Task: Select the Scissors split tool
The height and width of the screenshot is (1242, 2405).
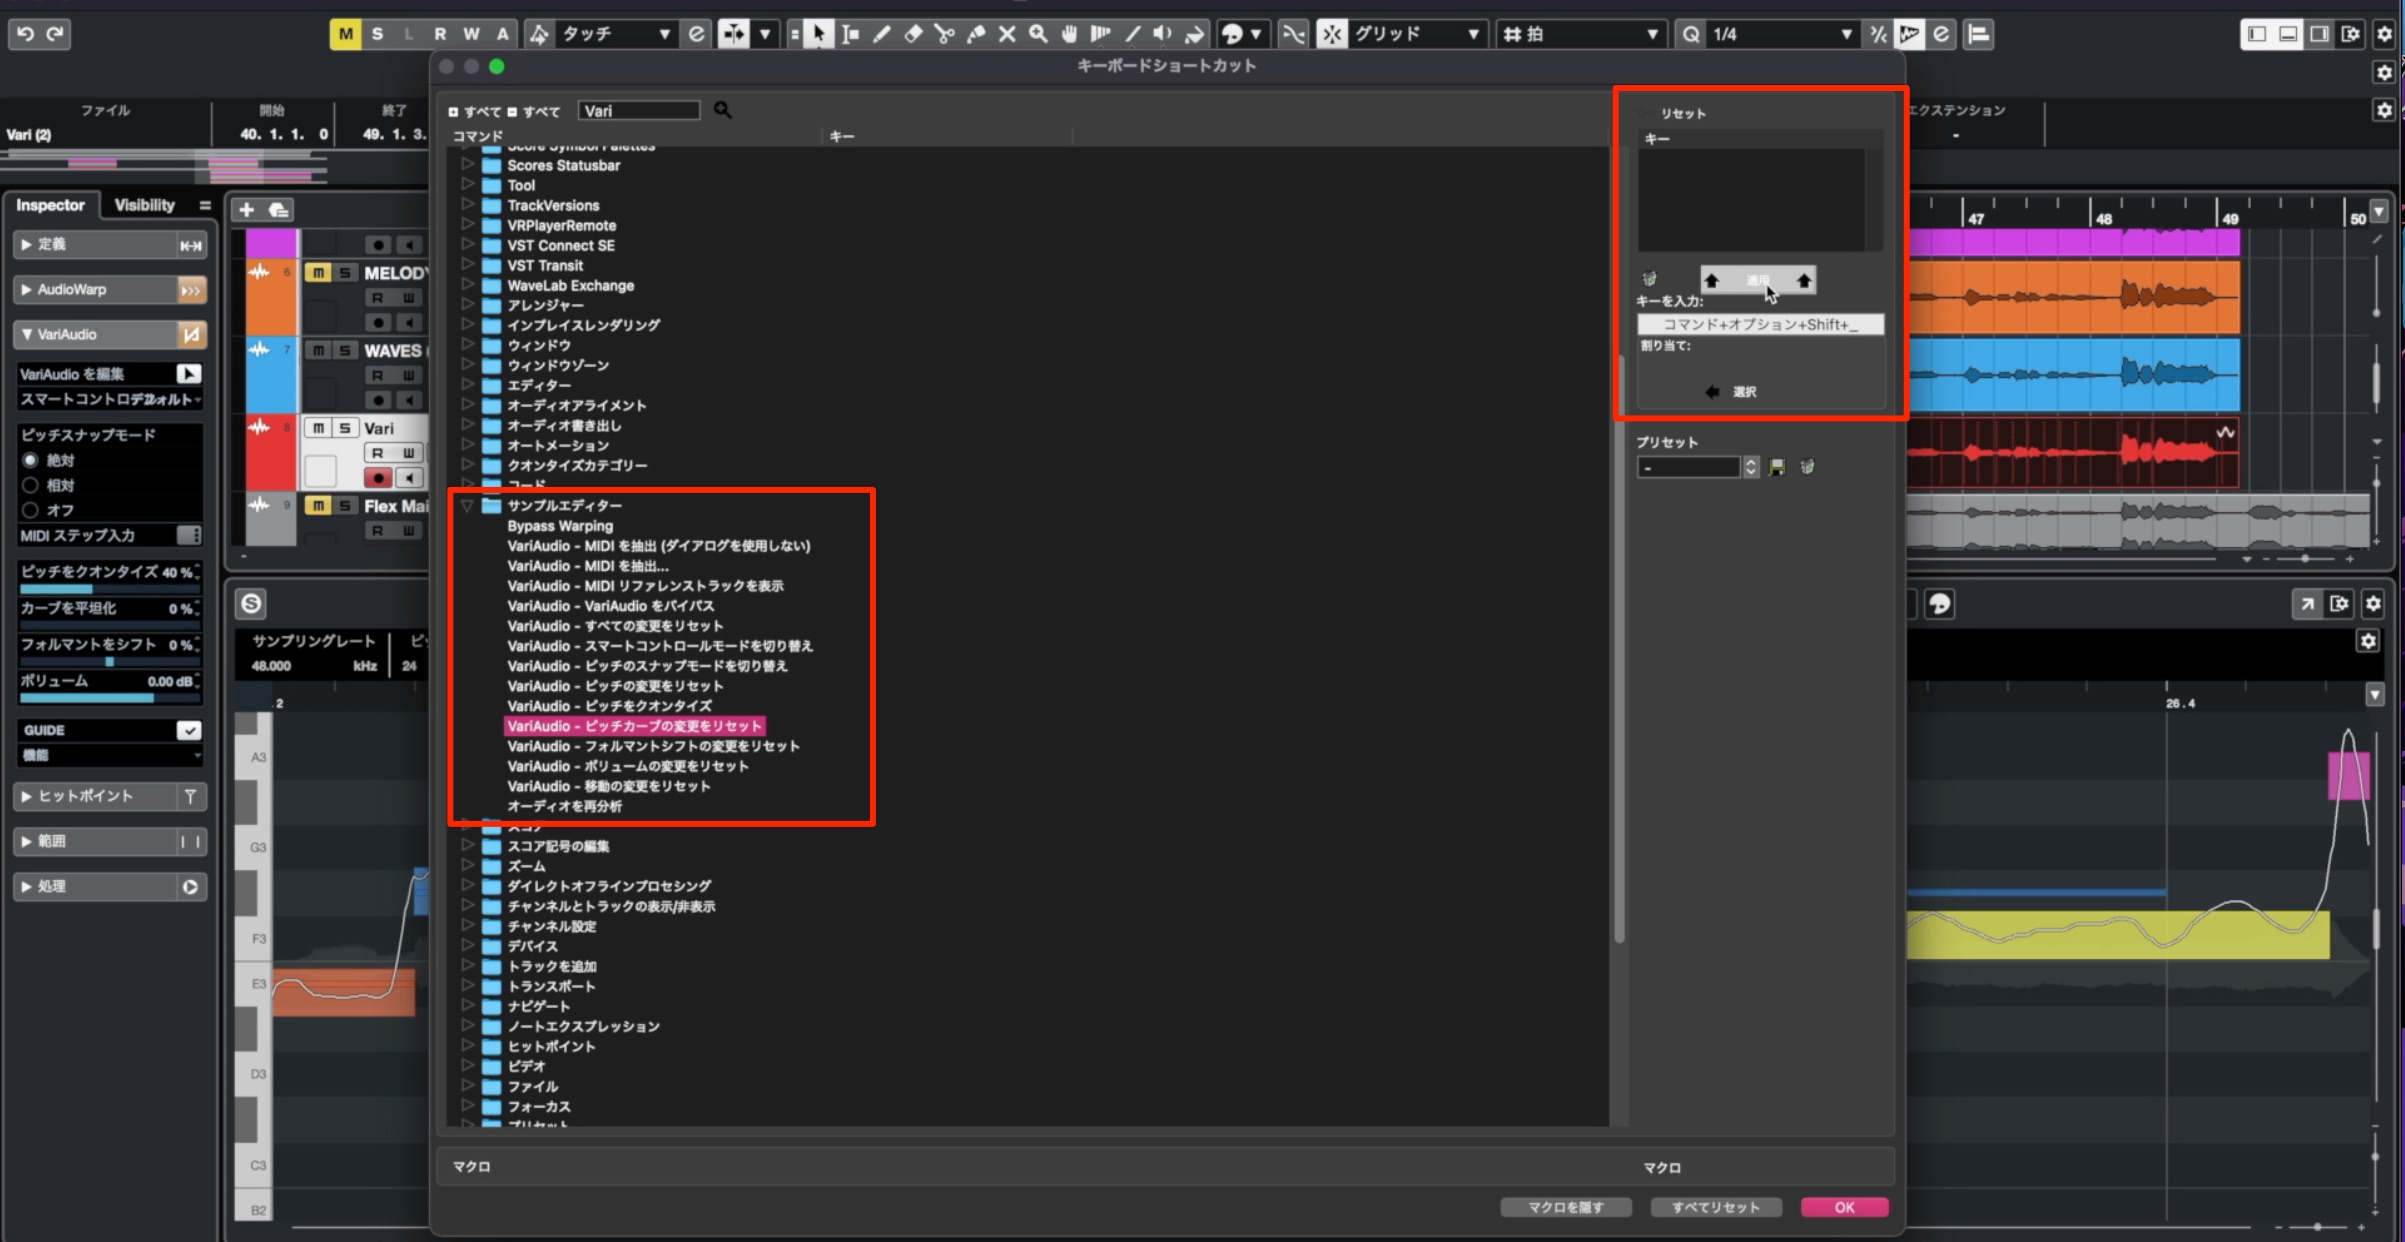Action: pos(944,34)
